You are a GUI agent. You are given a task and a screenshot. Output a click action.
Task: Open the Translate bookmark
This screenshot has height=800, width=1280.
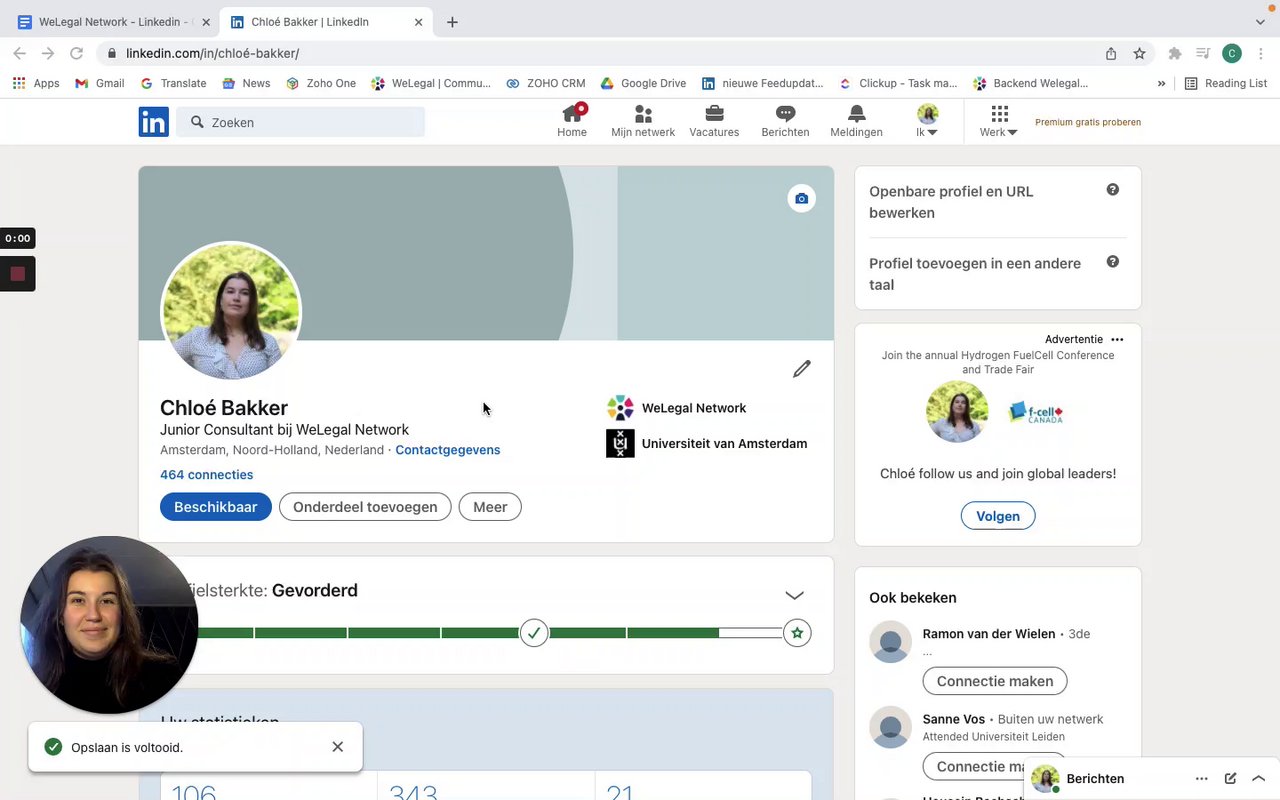(x=173, y=83)
